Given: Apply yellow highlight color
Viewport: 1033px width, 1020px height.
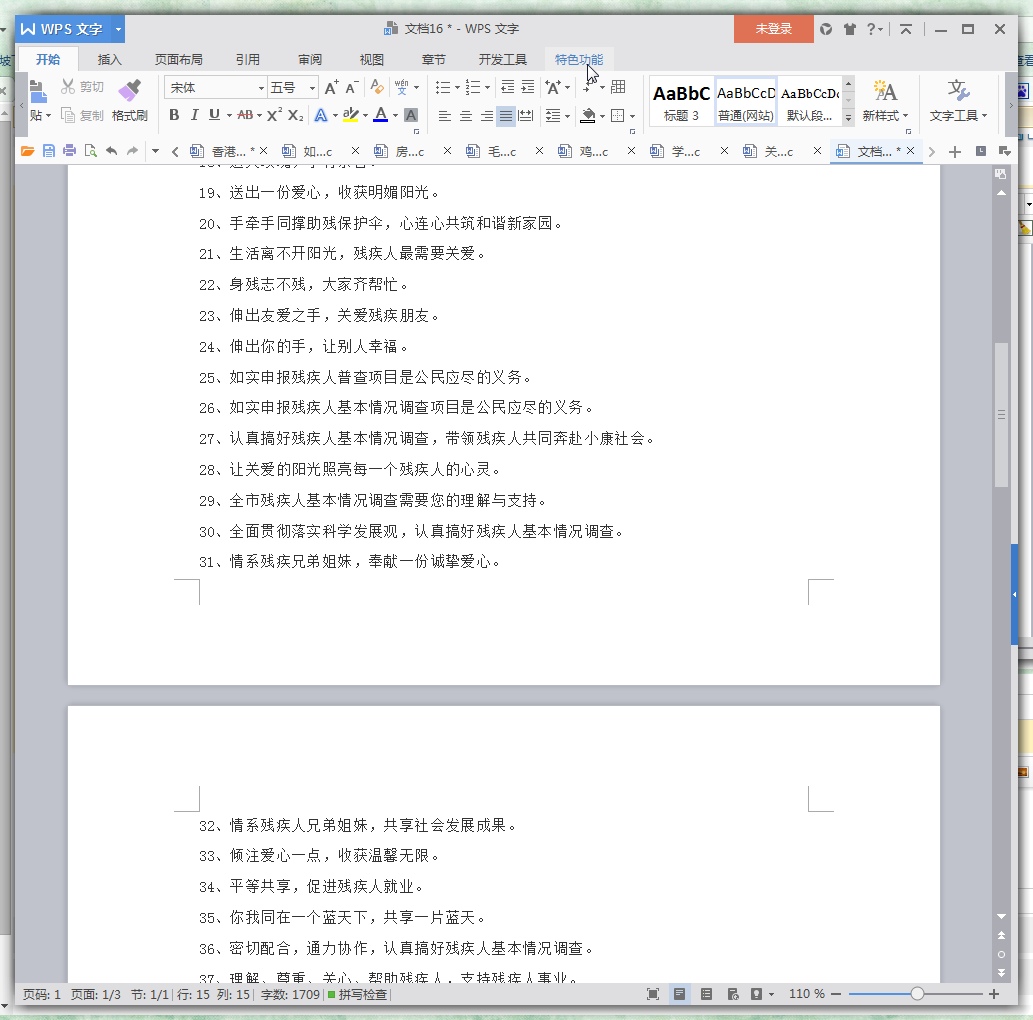Looking at the screenshot, I should (x=350, y=115).
